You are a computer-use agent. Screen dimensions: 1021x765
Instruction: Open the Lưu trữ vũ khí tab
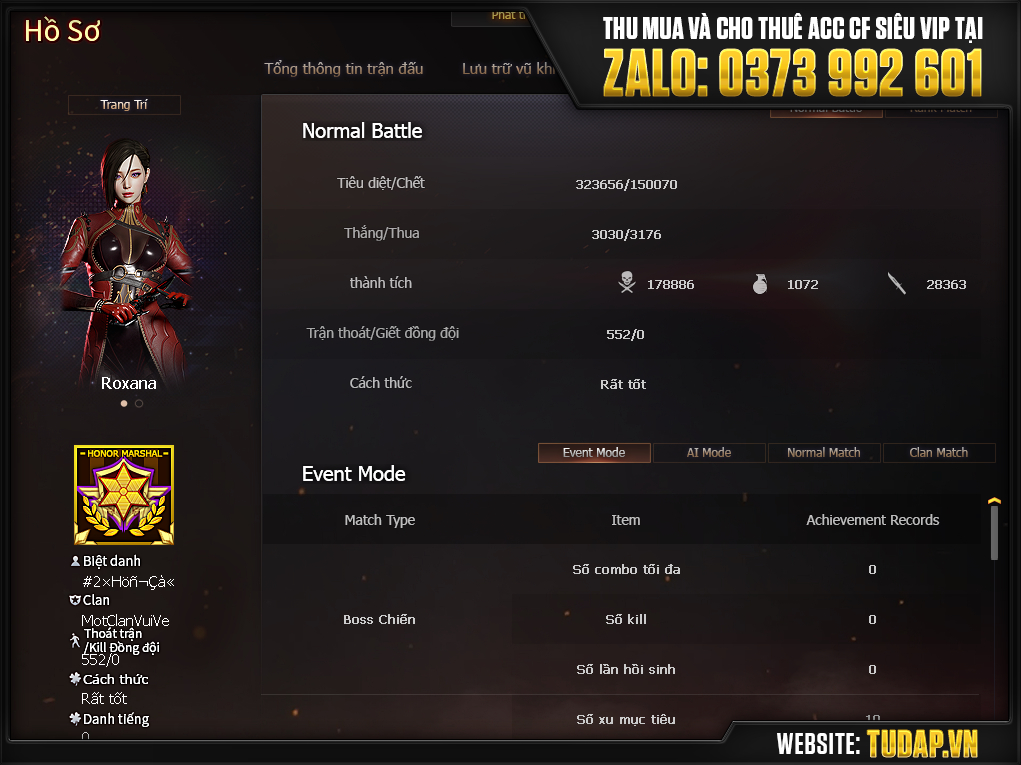point(508,68)
